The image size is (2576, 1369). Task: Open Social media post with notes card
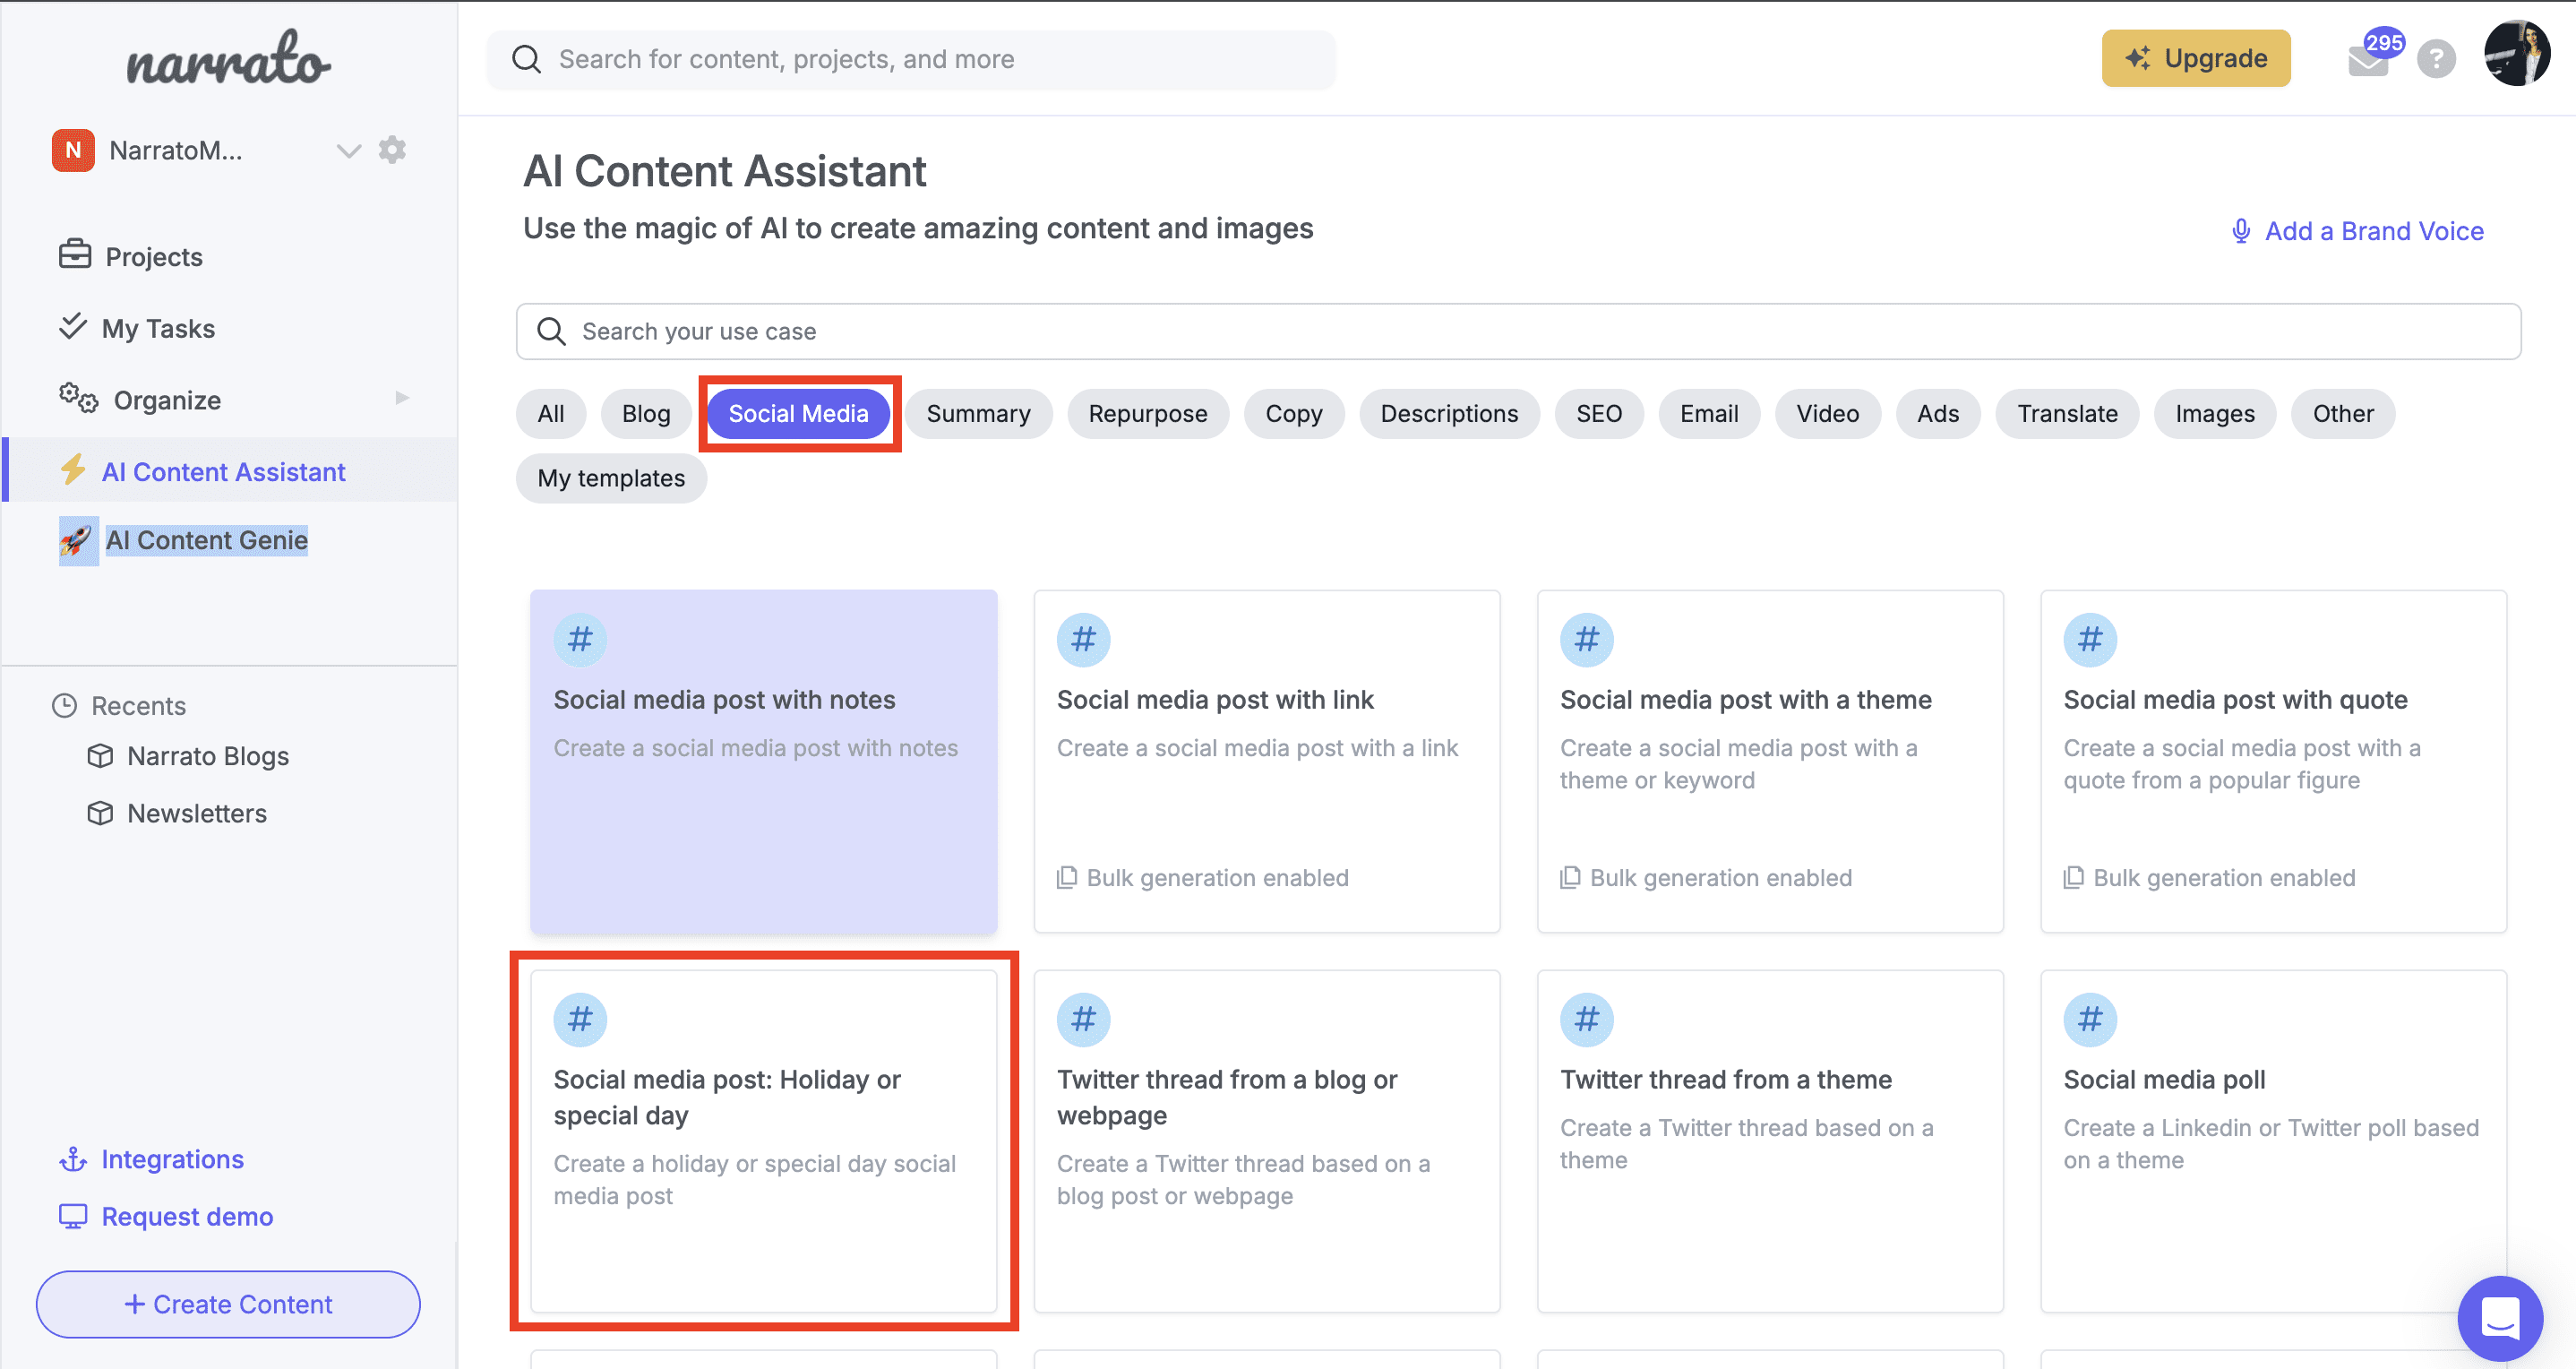(x=764, y=761)
